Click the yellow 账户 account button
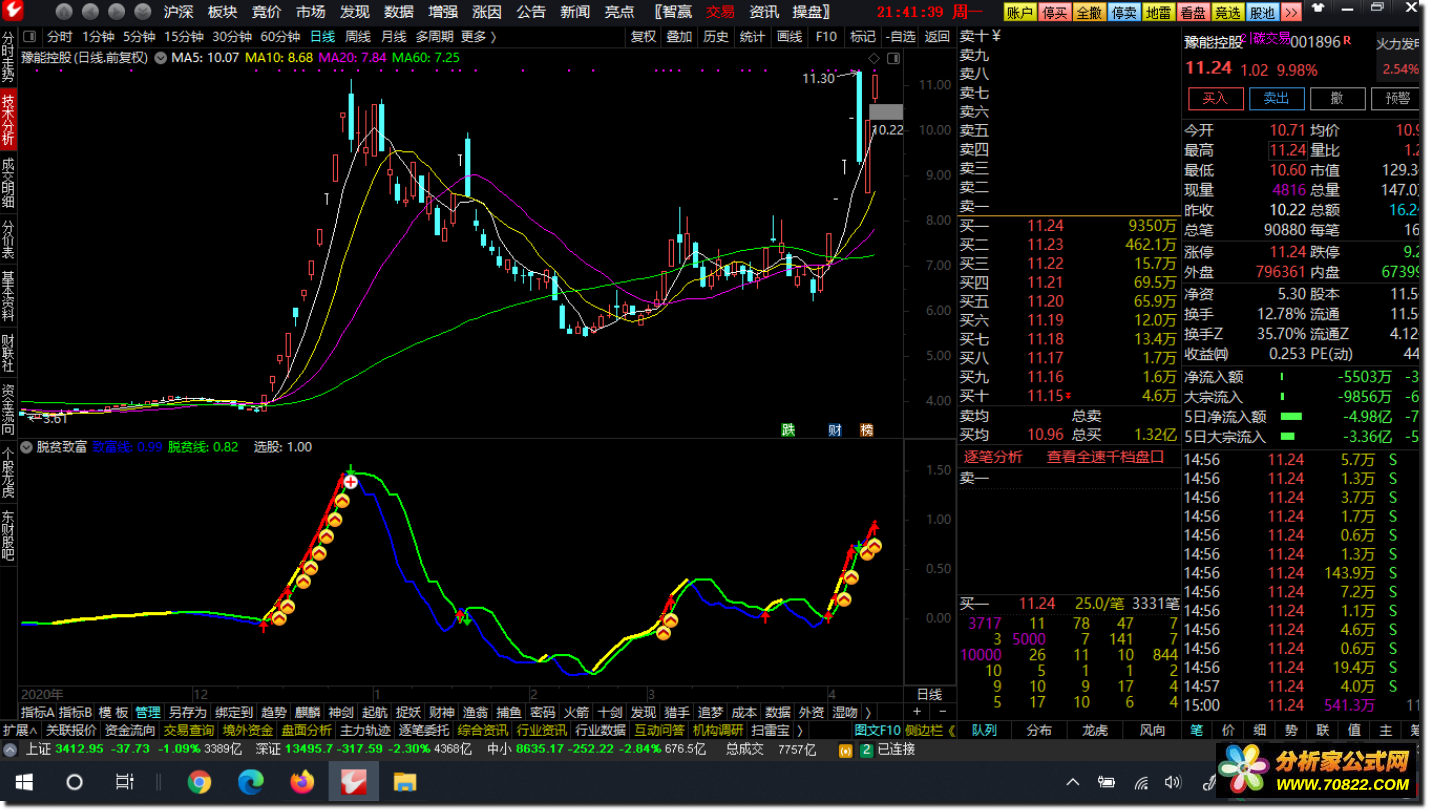The image size is (1429, 810). tap(1018, 13)
